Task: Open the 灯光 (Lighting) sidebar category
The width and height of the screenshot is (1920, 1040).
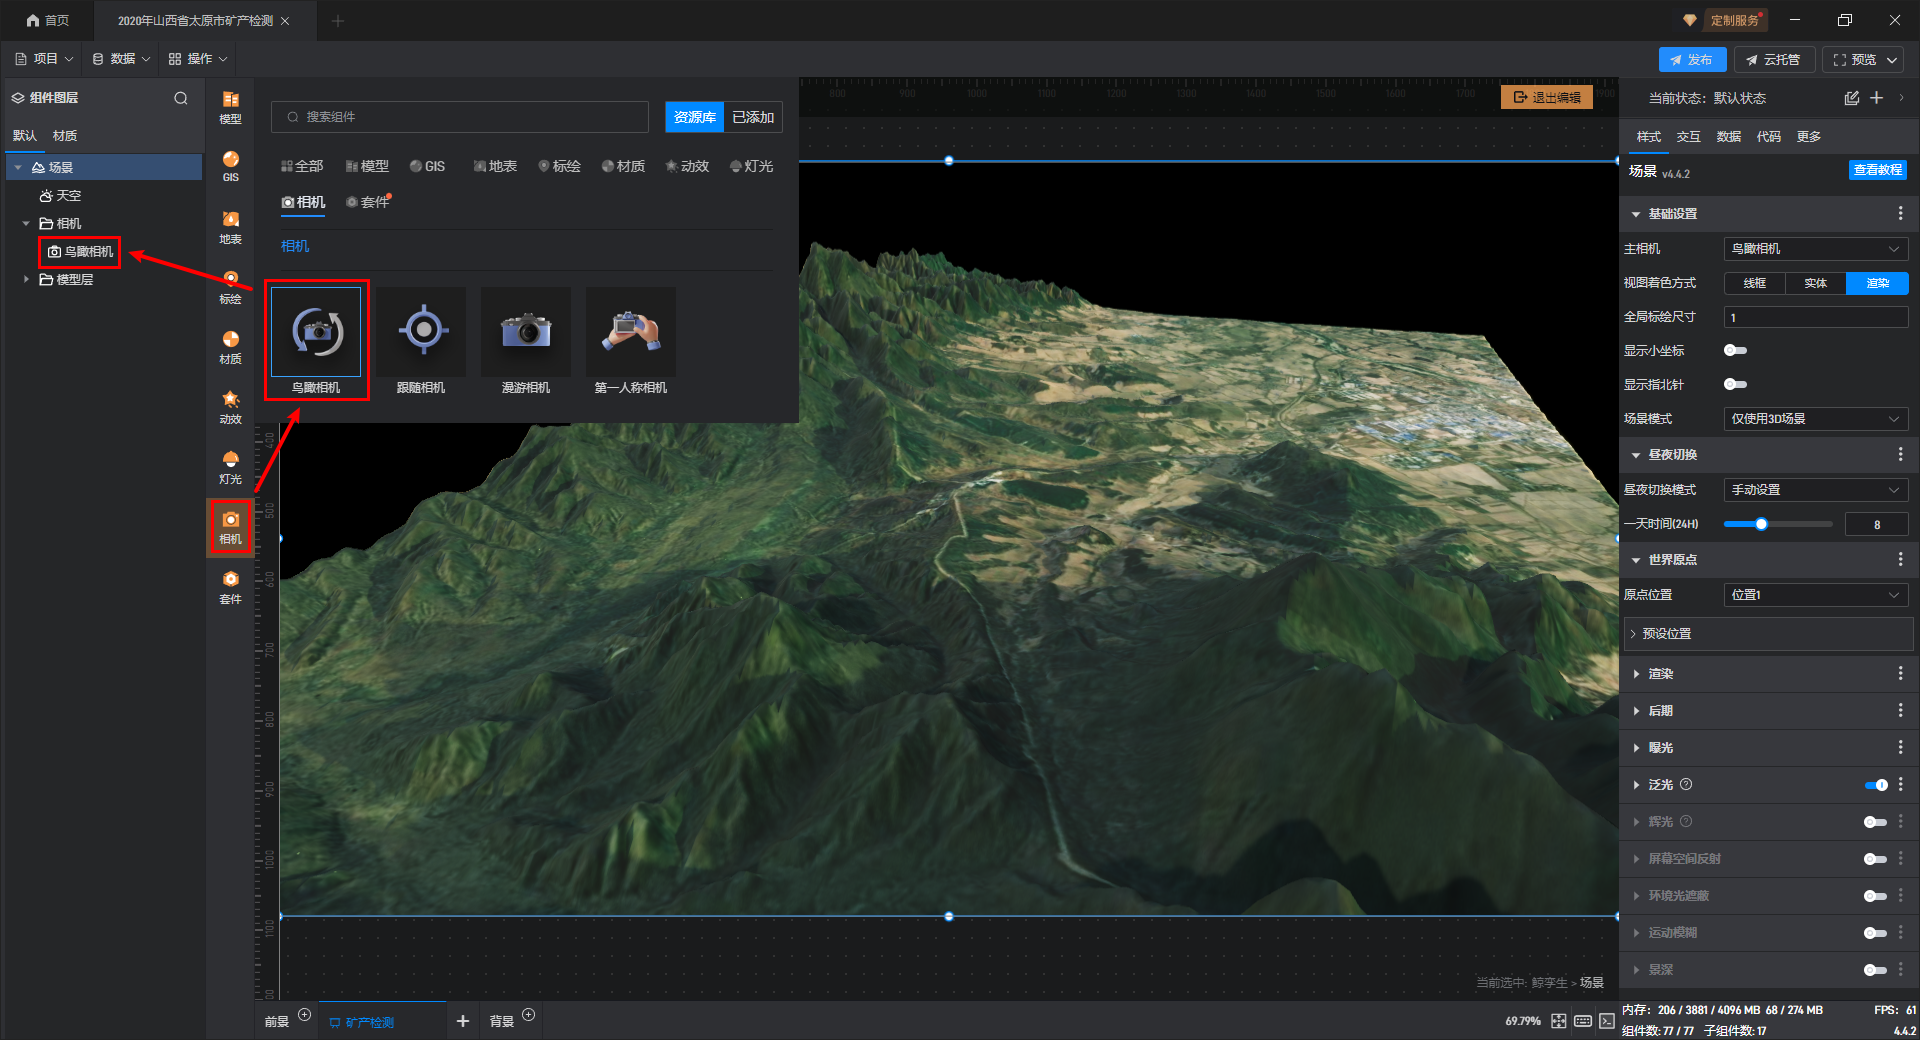Action: pyautogui.click(x=230, y=467)
